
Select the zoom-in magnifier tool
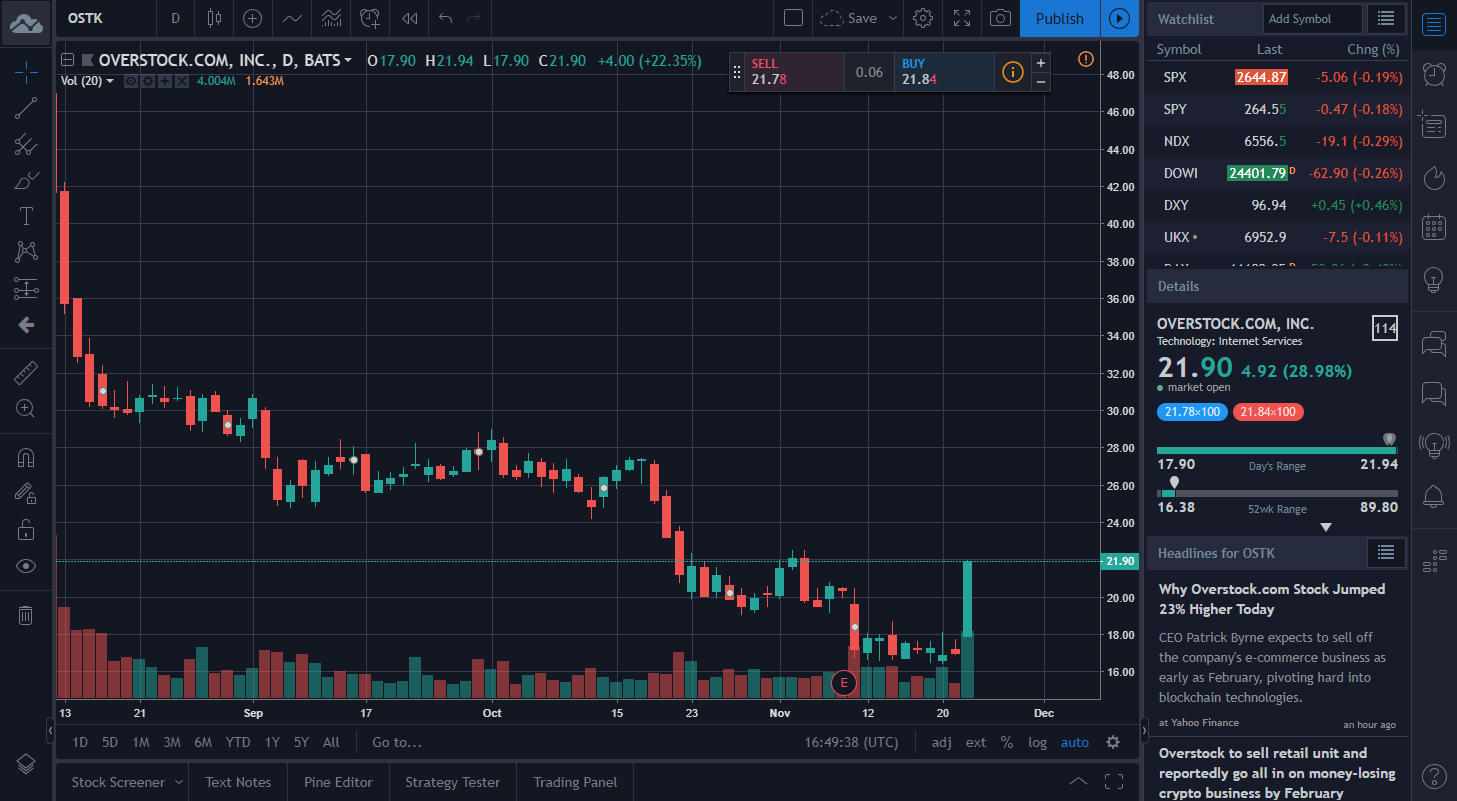[x=26, y=408]
